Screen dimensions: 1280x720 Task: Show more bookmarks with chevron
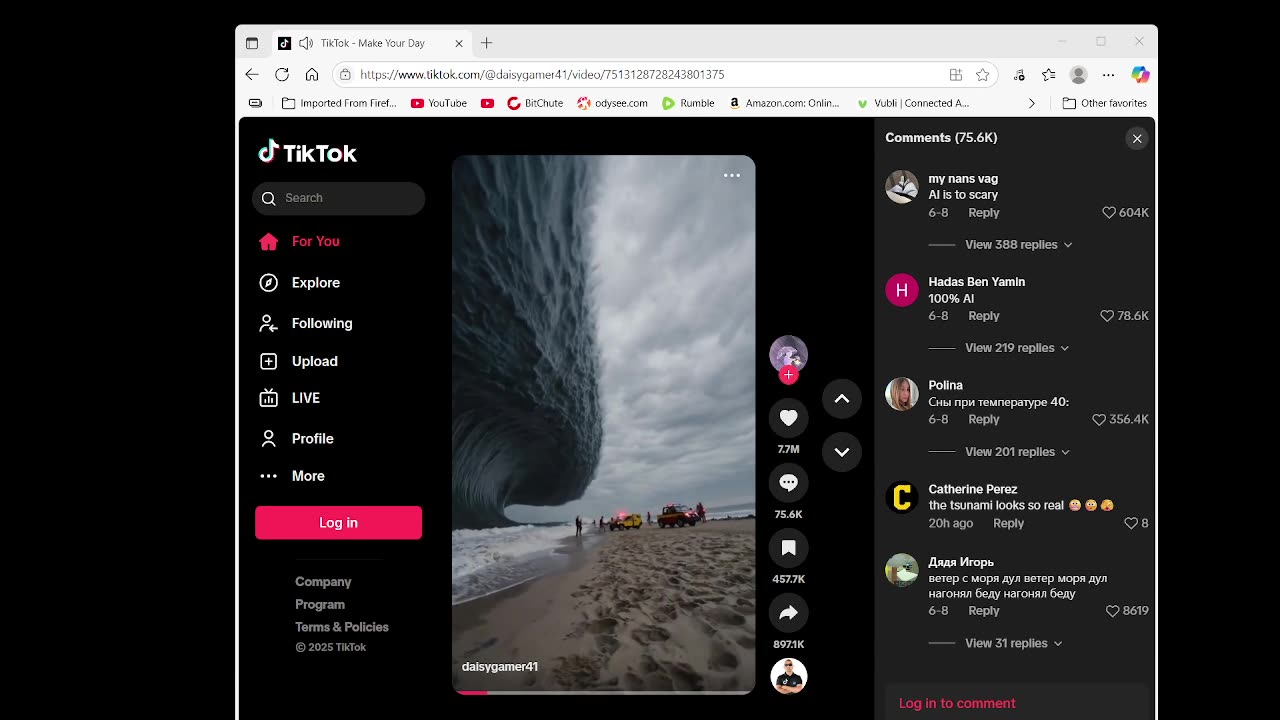coord(1032,103)
